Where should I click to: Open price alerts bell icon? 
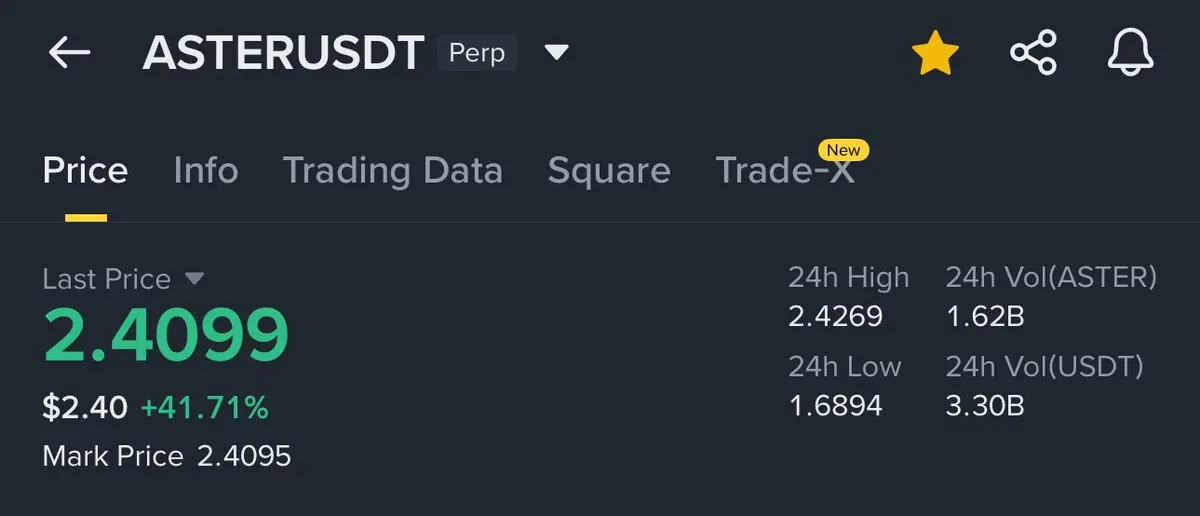coord(1131,53)
